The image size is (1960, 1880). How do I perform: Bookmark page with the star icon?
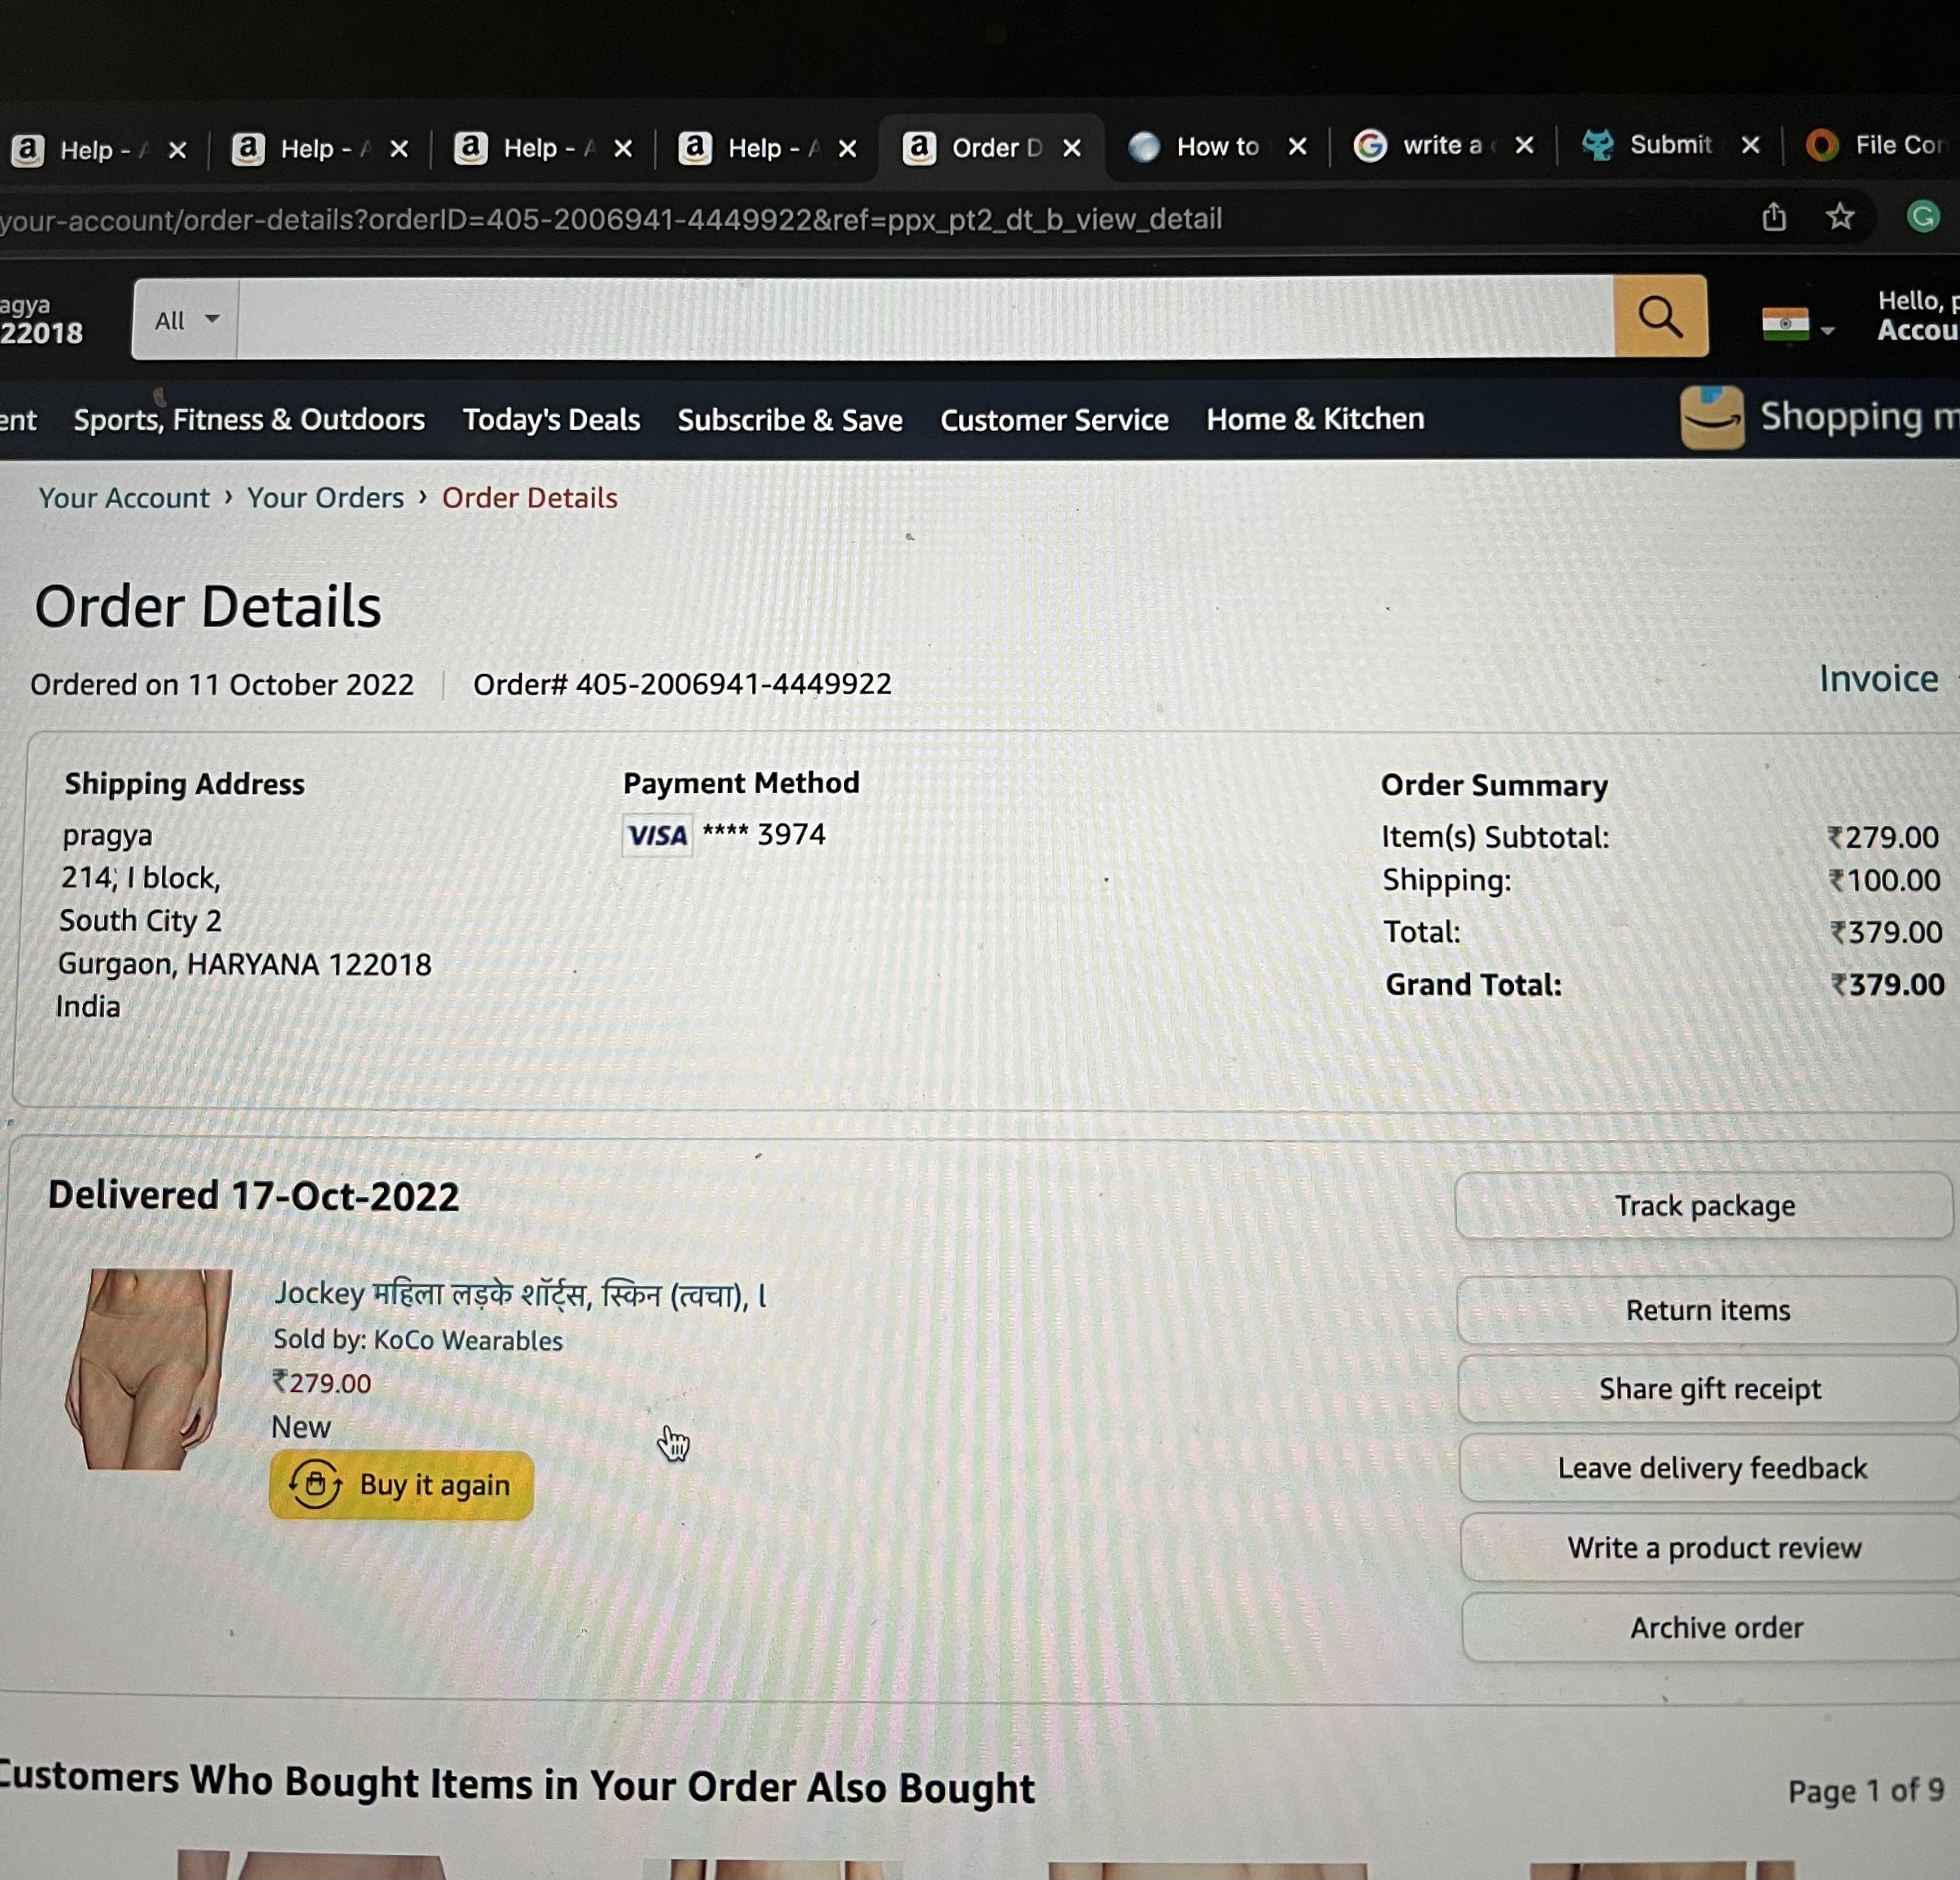(x=1840, y=216)
